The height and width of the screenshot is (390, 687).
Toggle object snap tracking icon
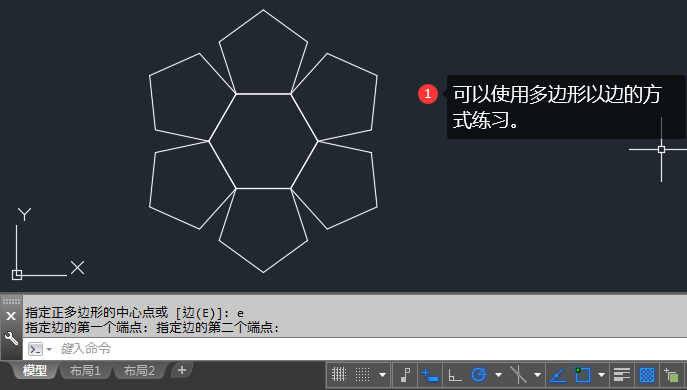click(558, 375)
